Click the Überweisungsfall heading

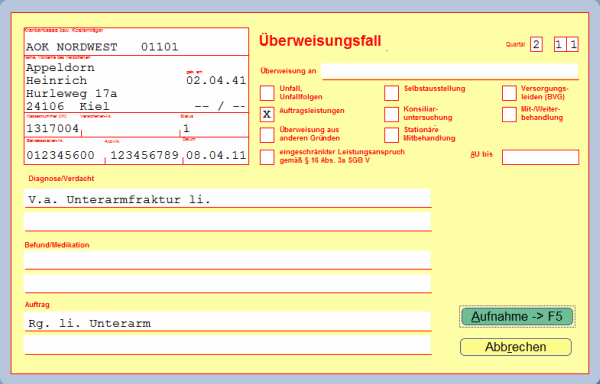[320, 41]
